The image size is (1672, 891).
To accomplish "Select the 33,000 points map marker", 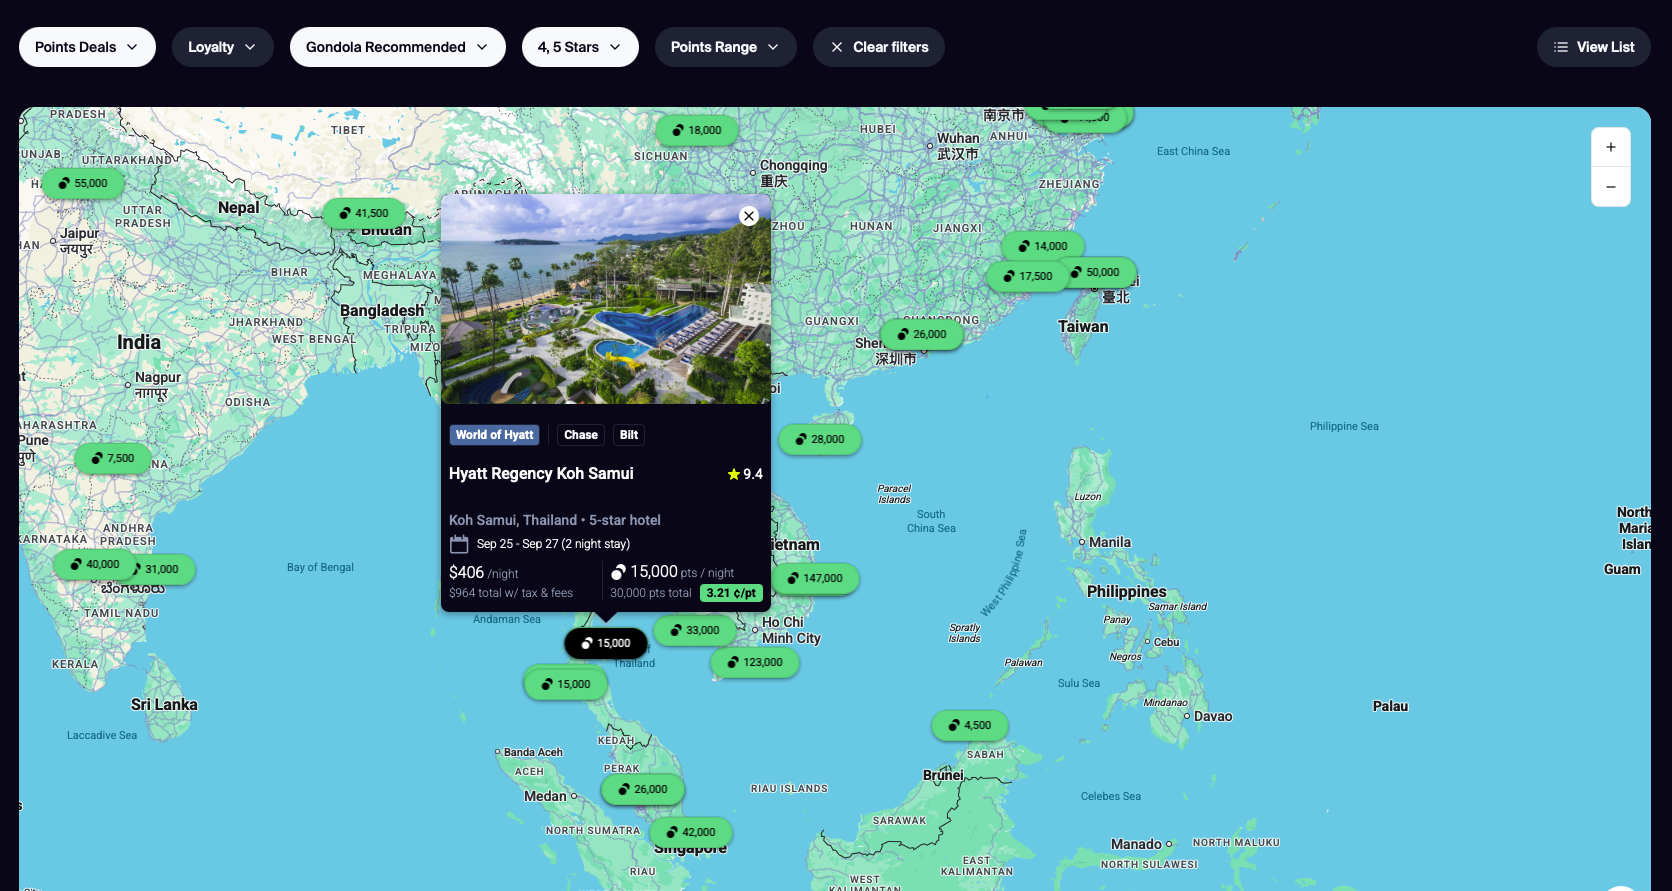I will coord(695,630).
